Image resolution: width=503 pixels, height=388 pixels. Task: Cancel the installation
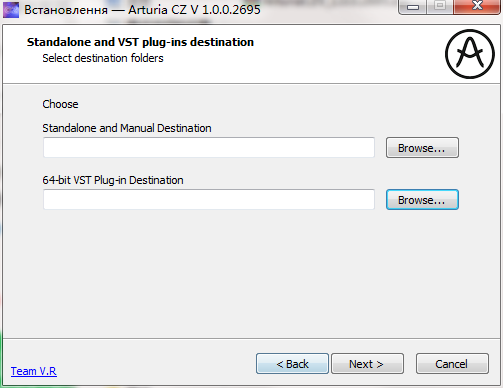452,364
